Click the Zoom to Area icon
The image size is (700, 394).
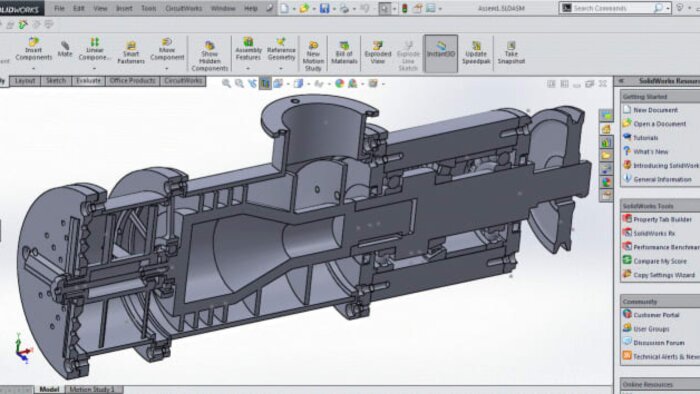tap(239, 83)
